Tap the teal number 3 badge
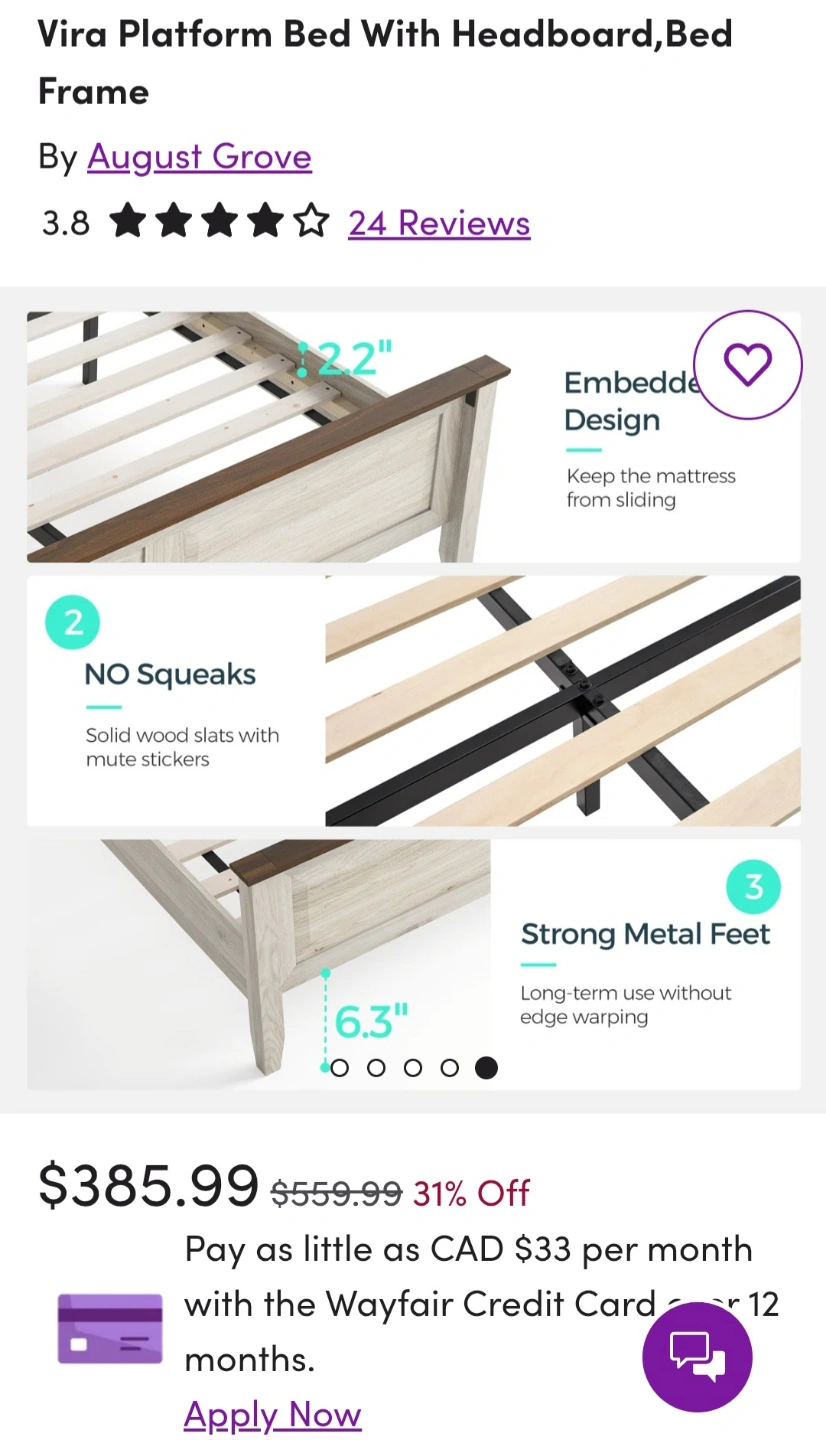This screenshot has height=1440, width=826. [753, 886]
